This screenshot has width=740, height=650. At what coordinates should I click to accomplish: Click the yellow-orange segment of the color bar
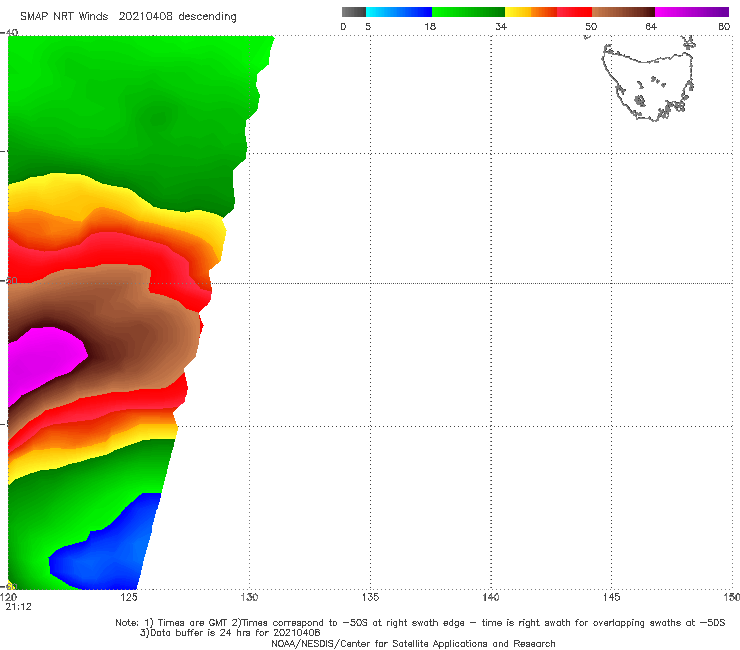(x=531, y=12)
